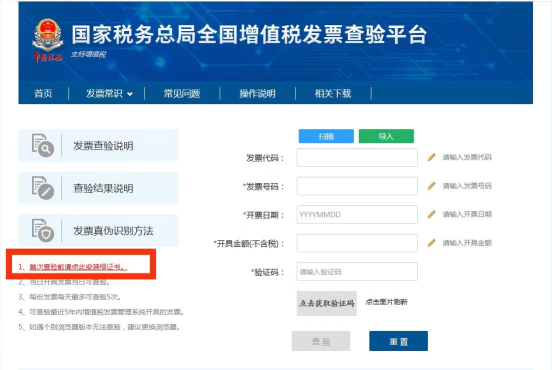Expand the 发票常识 dropdown arrow
The image size is (552, 370).
tap(130, 94)
